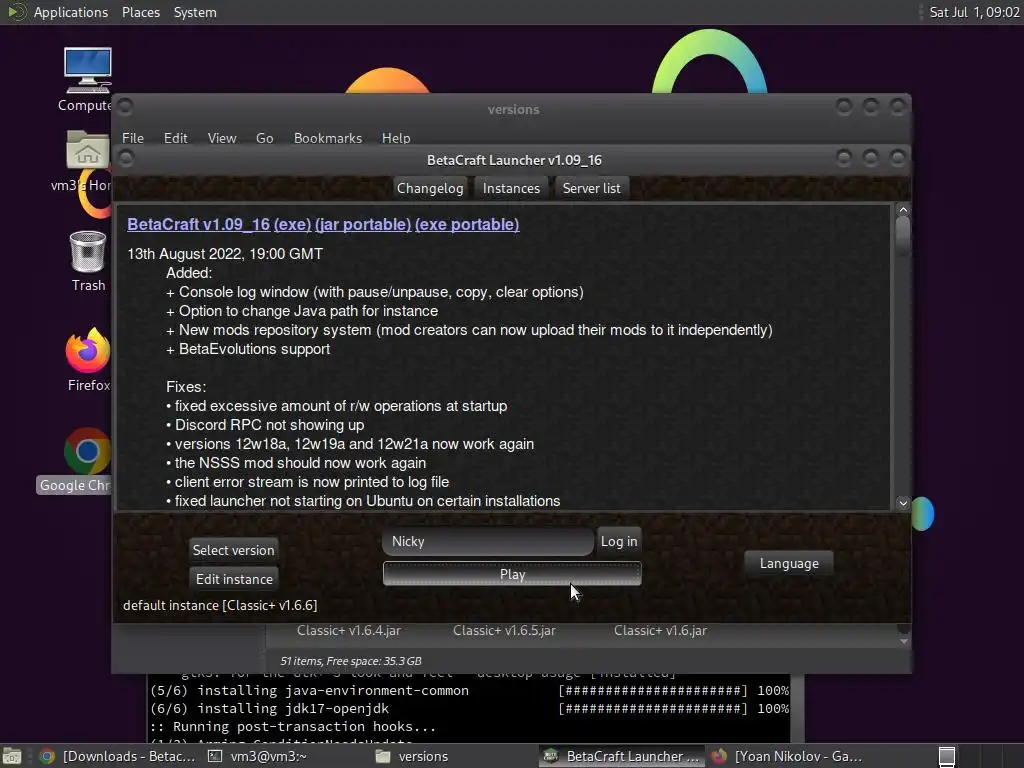Open File menu in versions window
This screenshot has width=1024, height=768.
pos(133,138)
